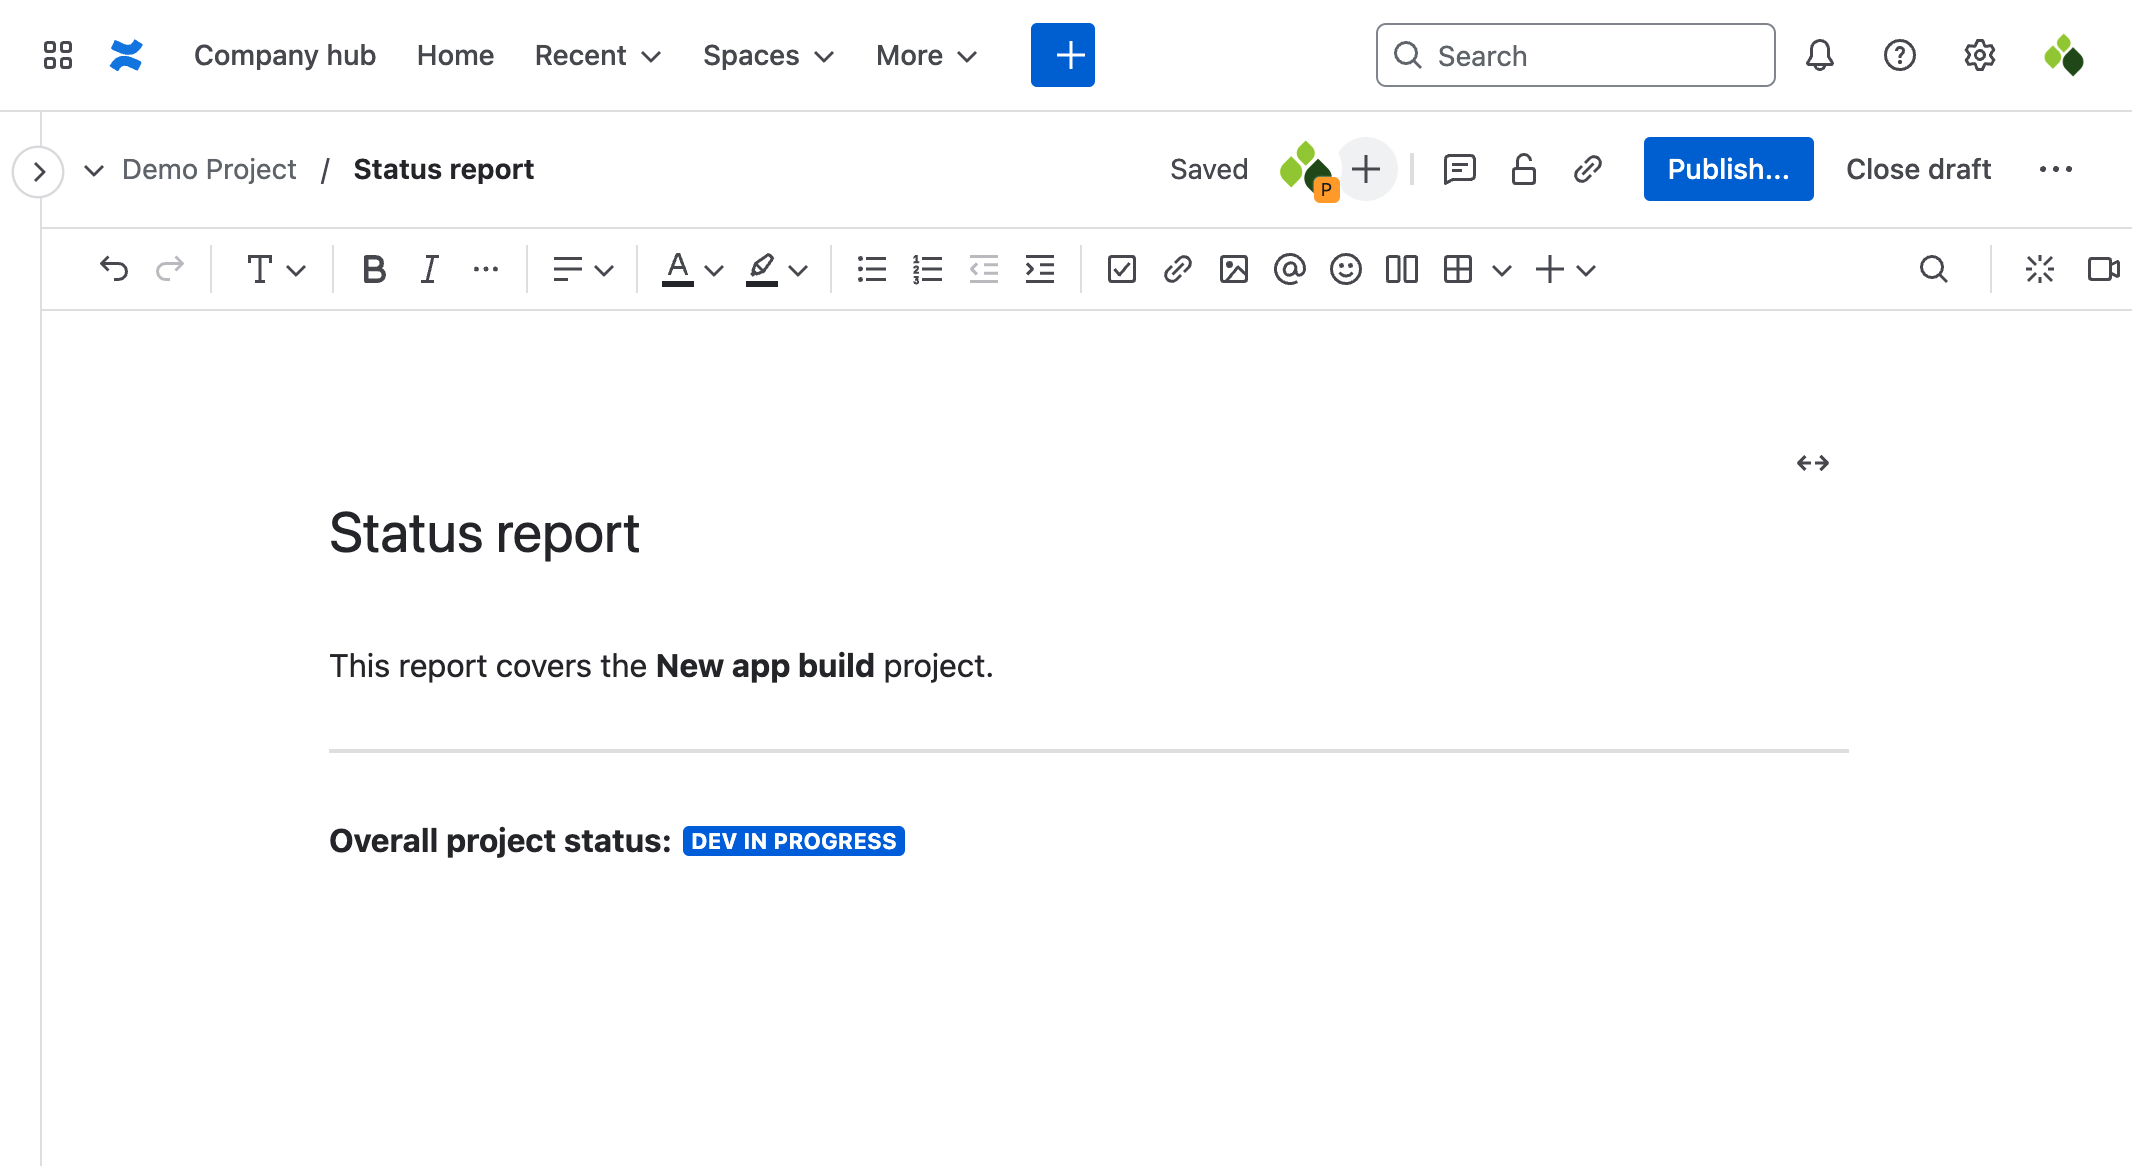The image size is (2132, 1166).
Task: Toggle italic formatting
Action: (x=429, y=268)
